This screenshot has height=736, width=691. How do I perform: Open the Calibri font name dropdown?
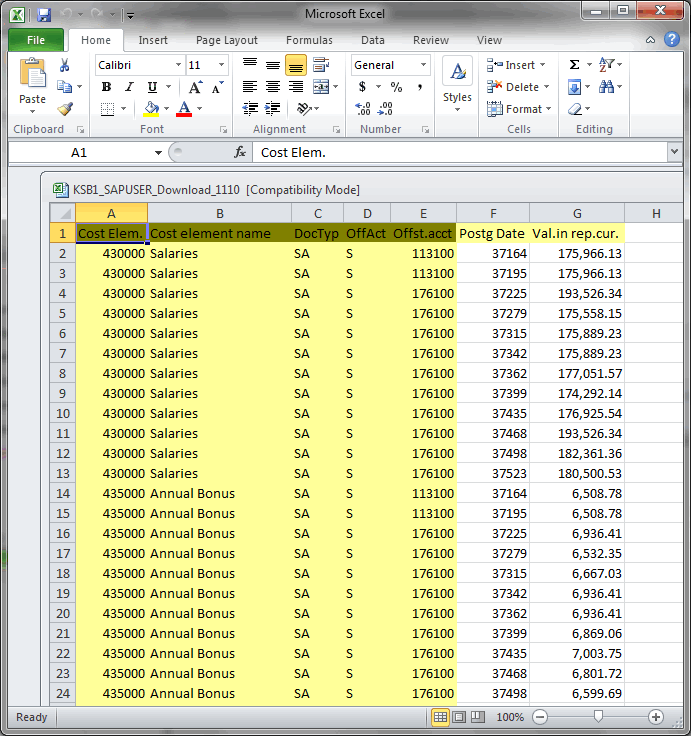[178, 65]
